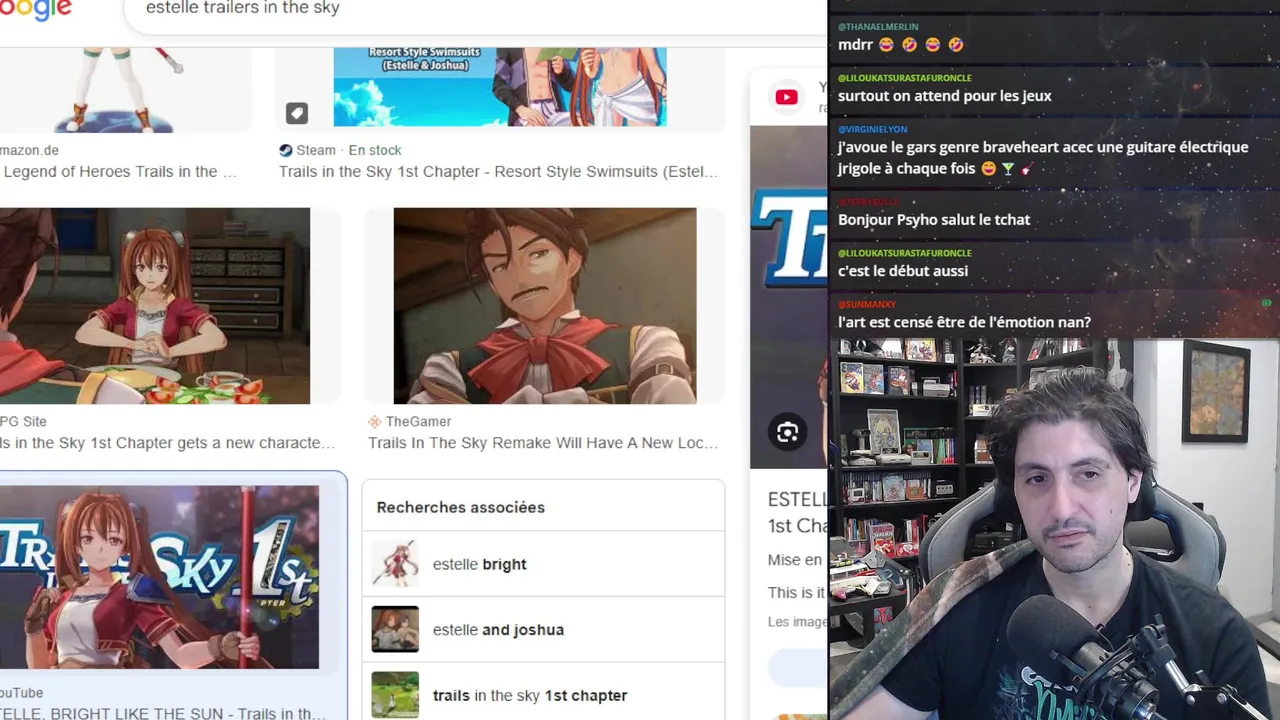
Task: Click the 'estelle and joshua' related search thumbnail
Action: (x=395, y=630)
